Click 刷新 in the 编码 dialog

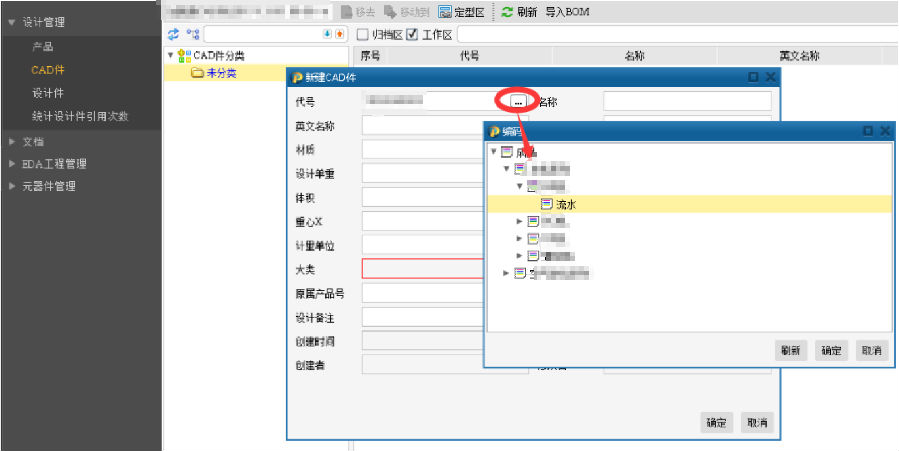pyautogui.click(x=791, y=351)
